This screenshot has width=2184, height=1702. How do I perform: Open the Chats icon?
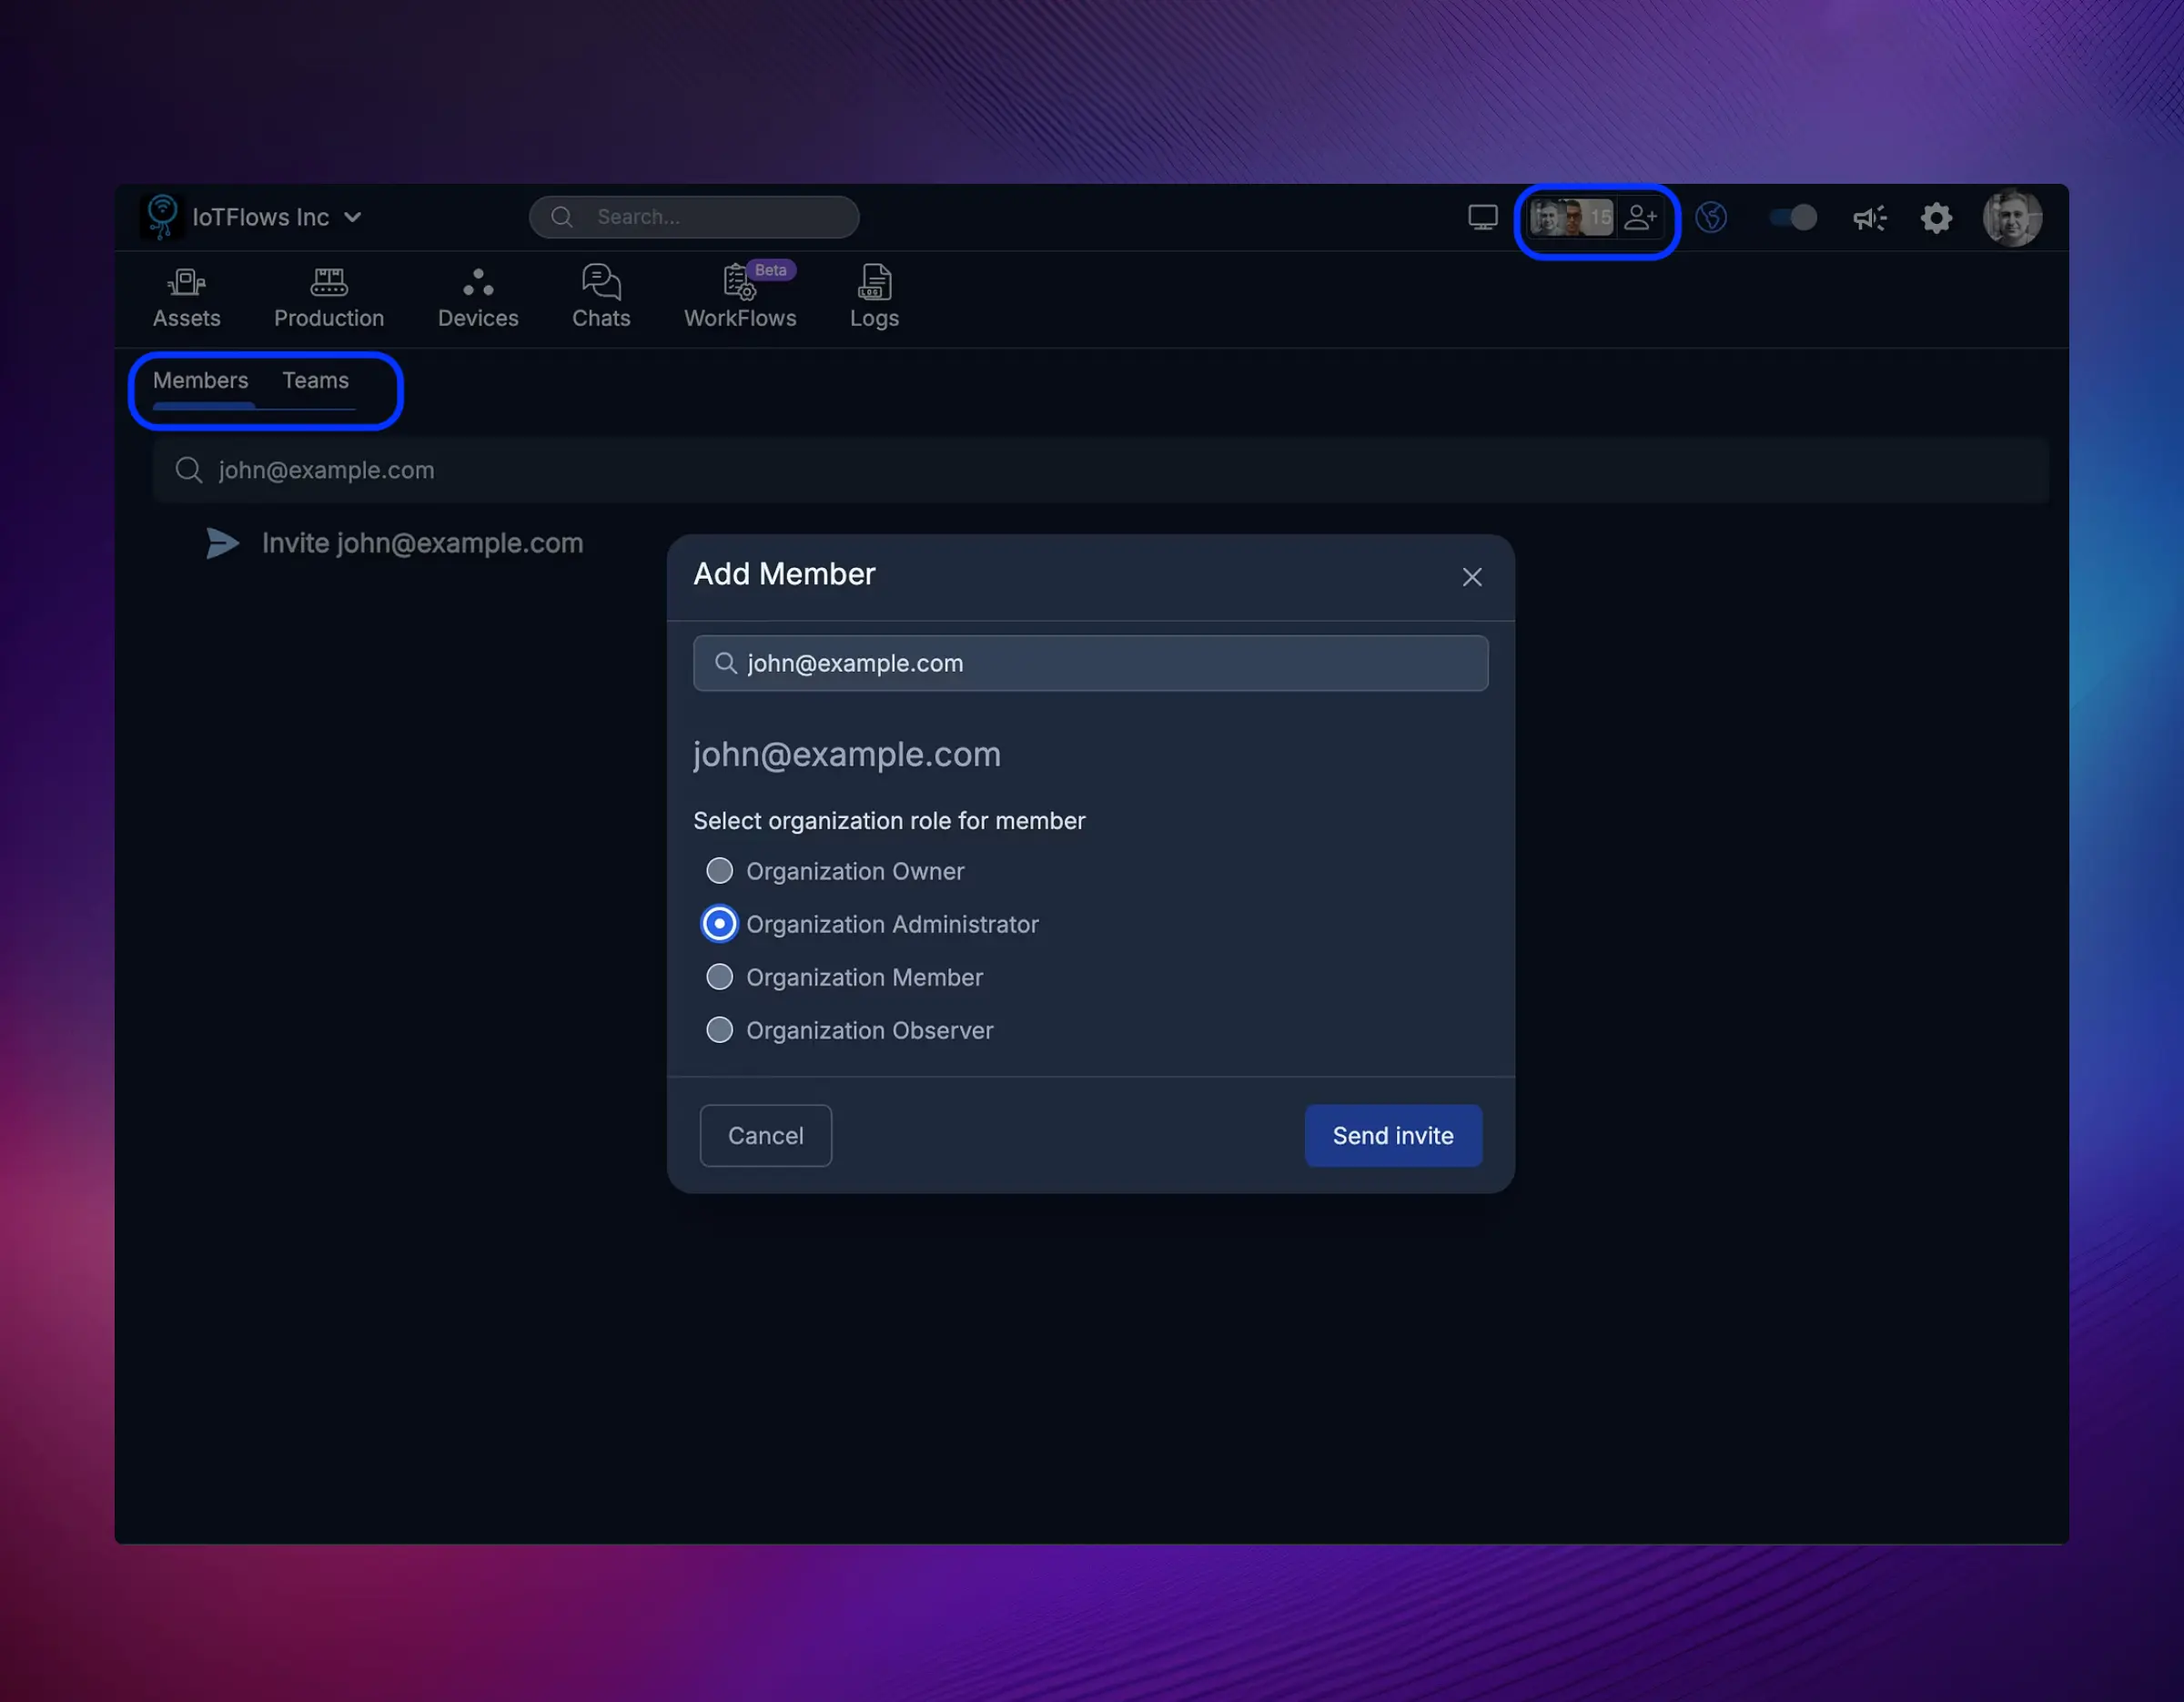click(x=601, y=284)
